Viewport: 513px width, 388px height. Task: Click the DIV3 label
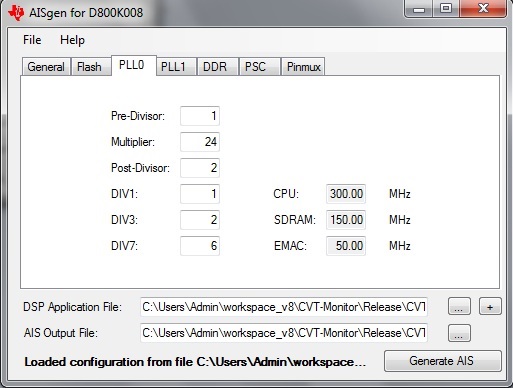[x=124, y=220]
